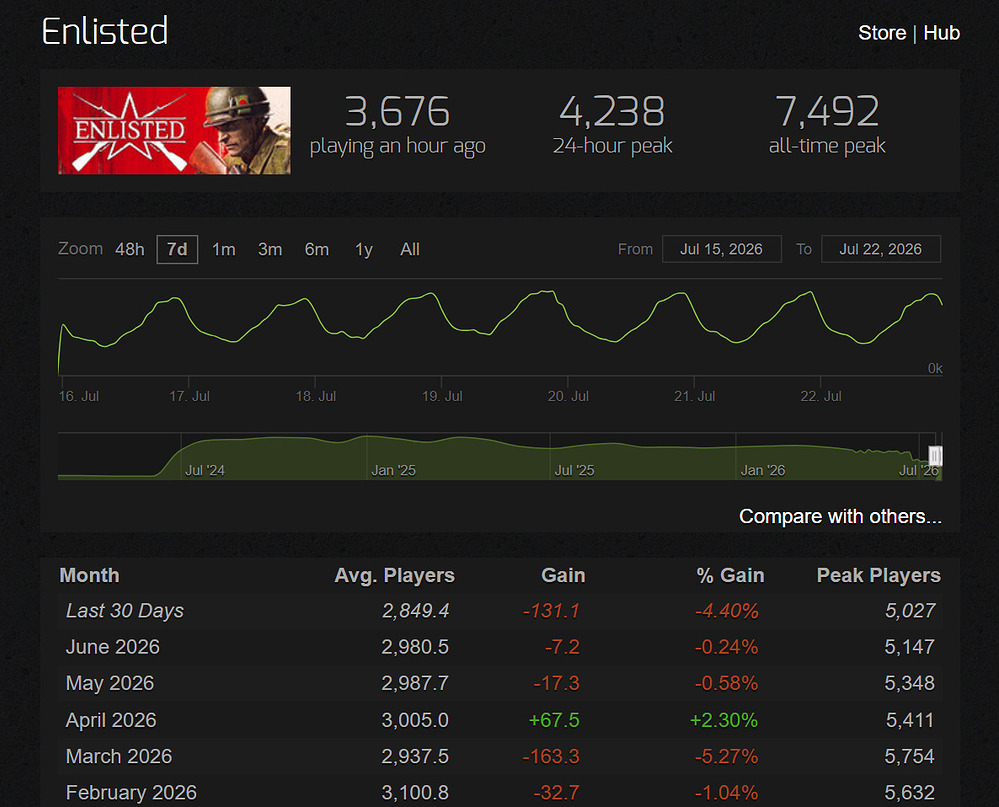Click Jul '25 on the navigator timeline
The width and height of the screenshot is (999, 807).
click(574, 470)
